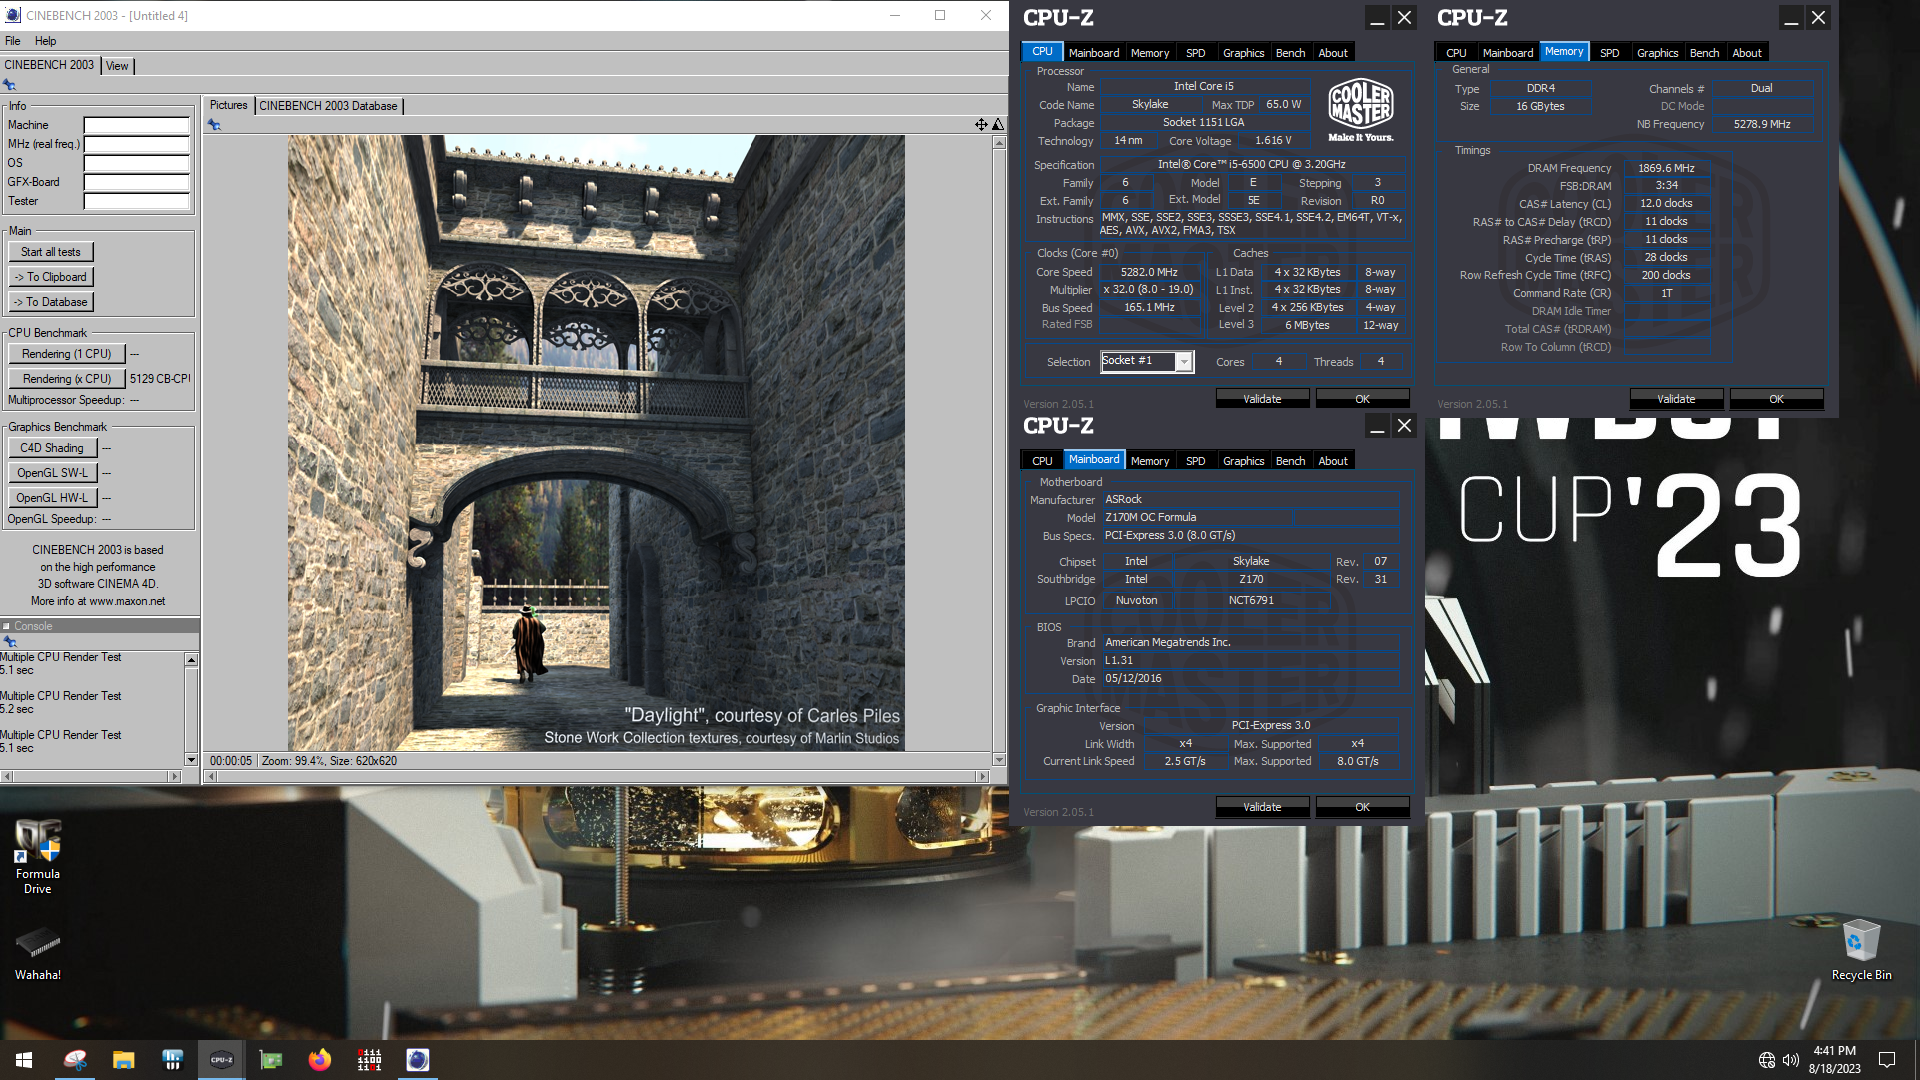Open File Explorer from taskbar
The height and width of the screenshot is (1080, 1920).
pyautogui.click(x=124, y=1060)
